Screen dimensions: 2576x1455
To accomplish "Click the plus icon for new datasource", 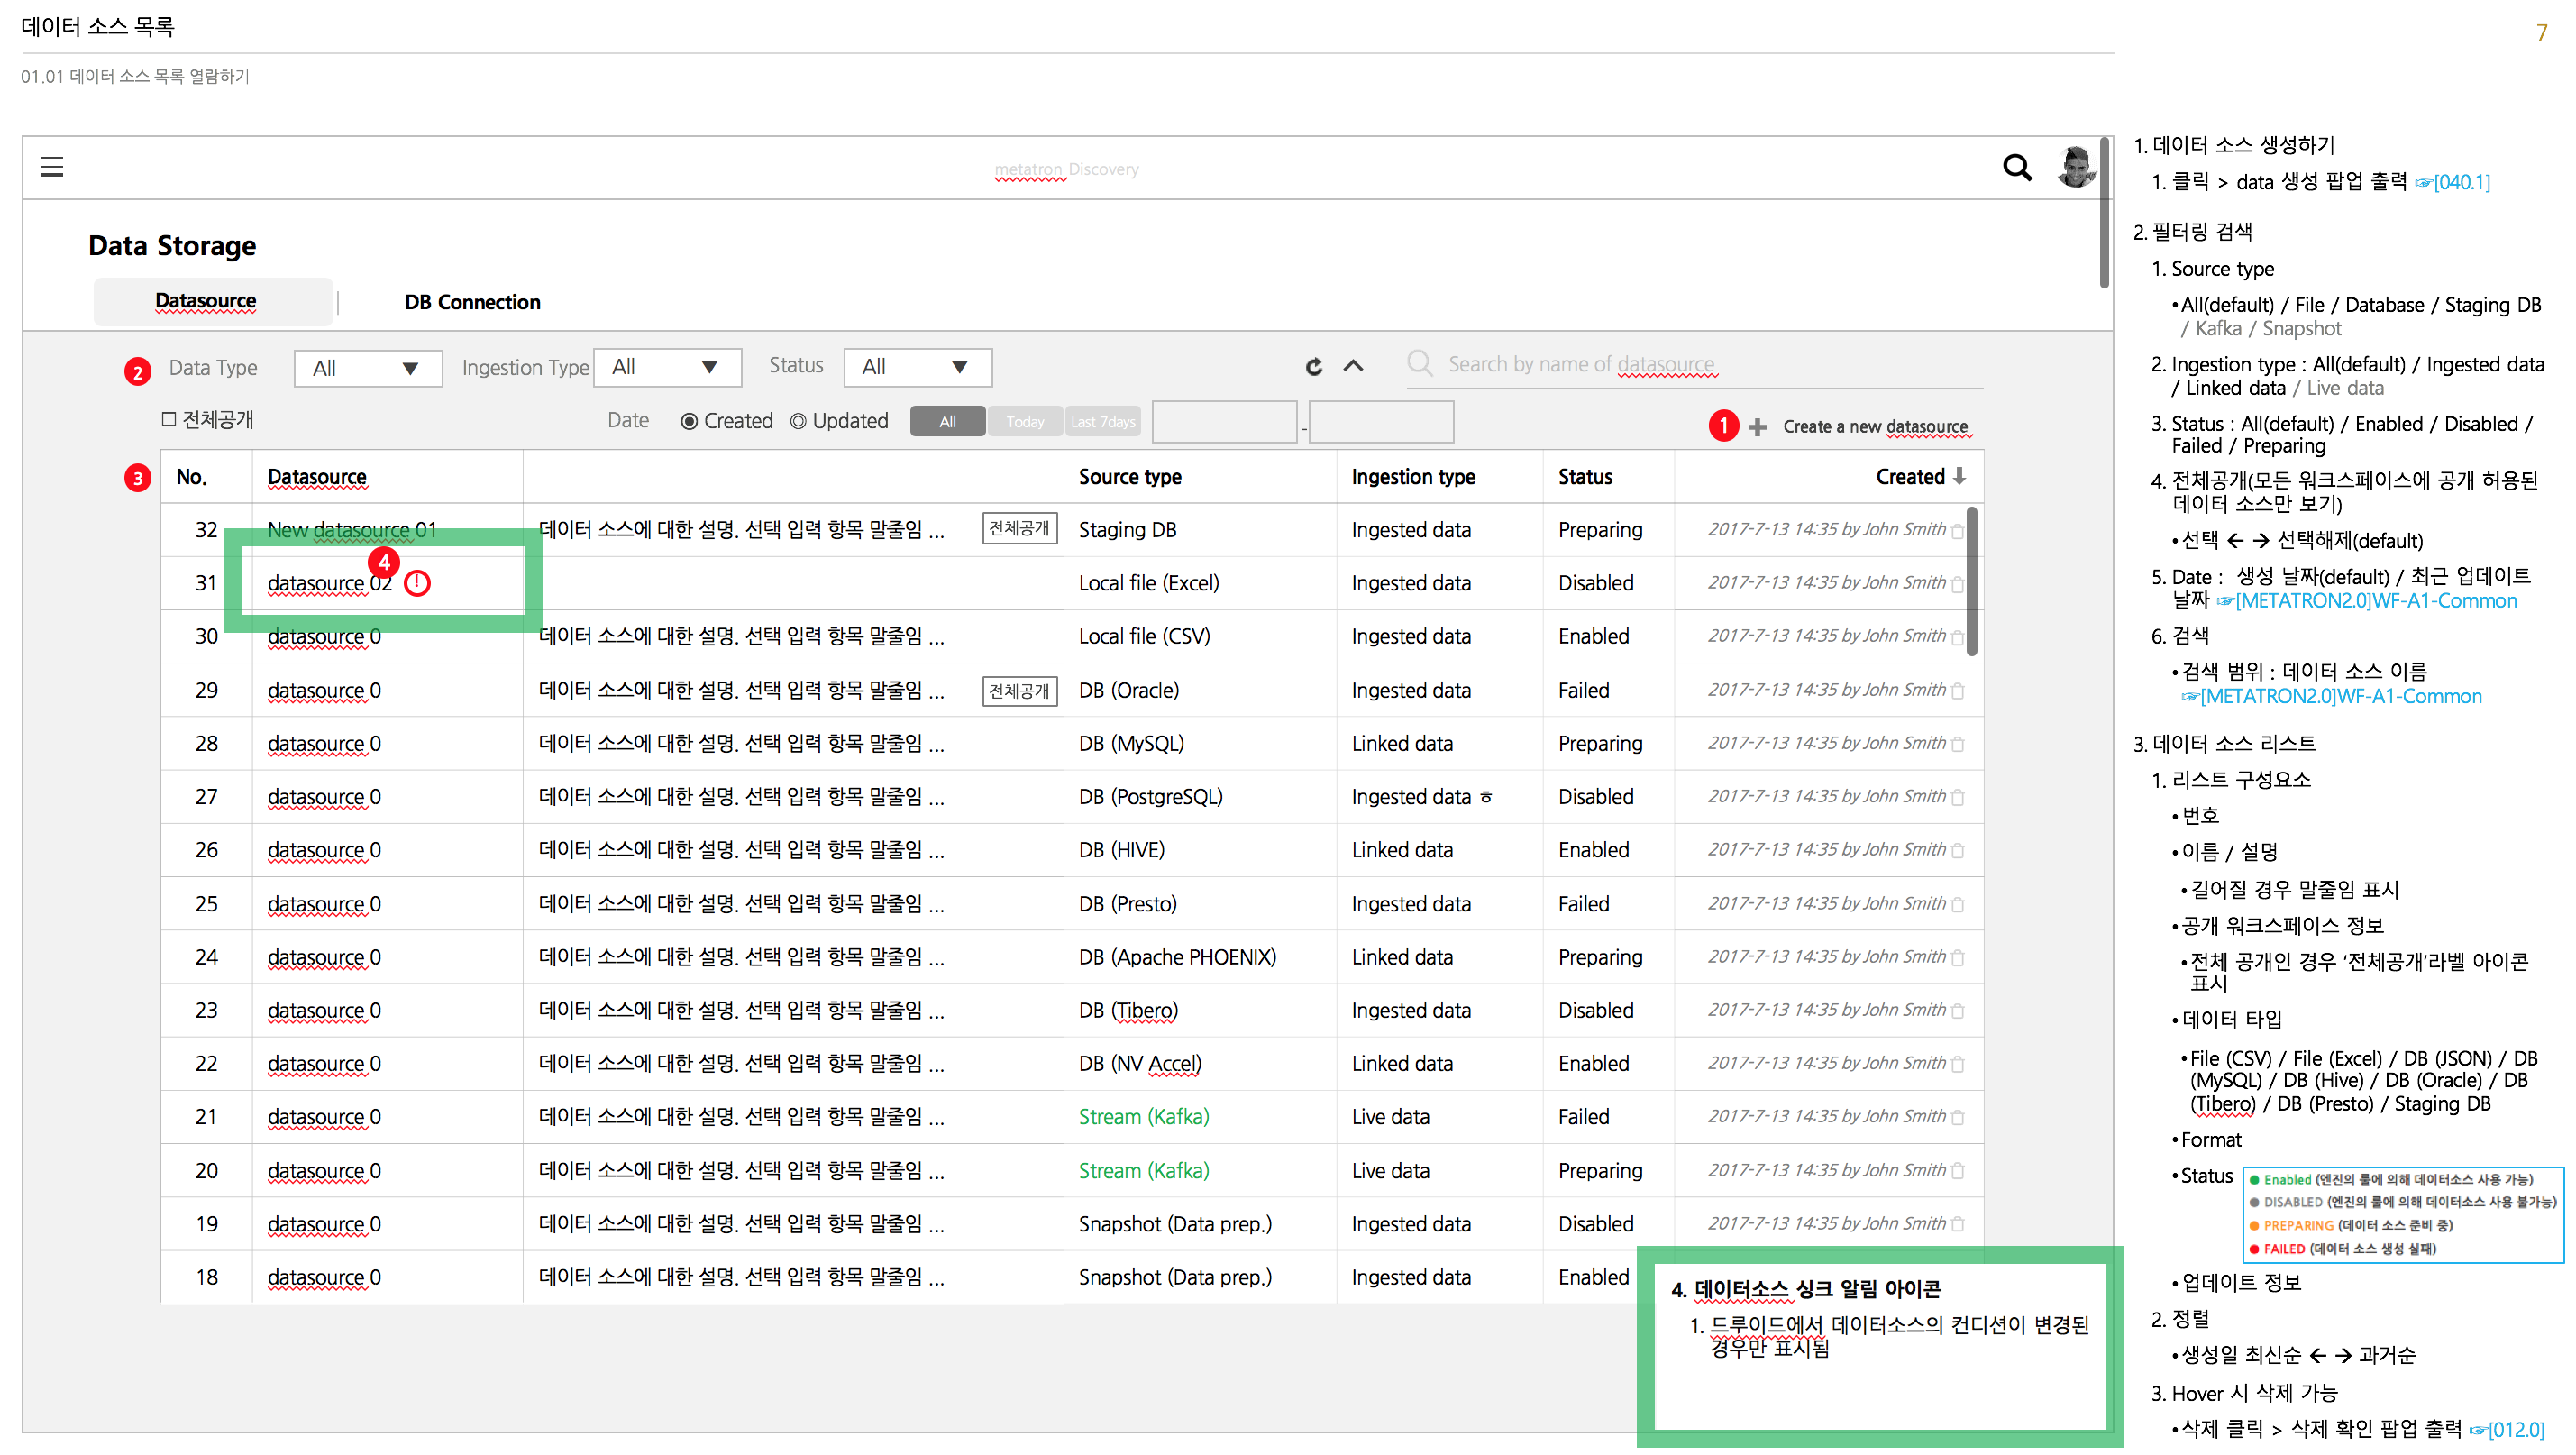I will [x=1757, y=427].
